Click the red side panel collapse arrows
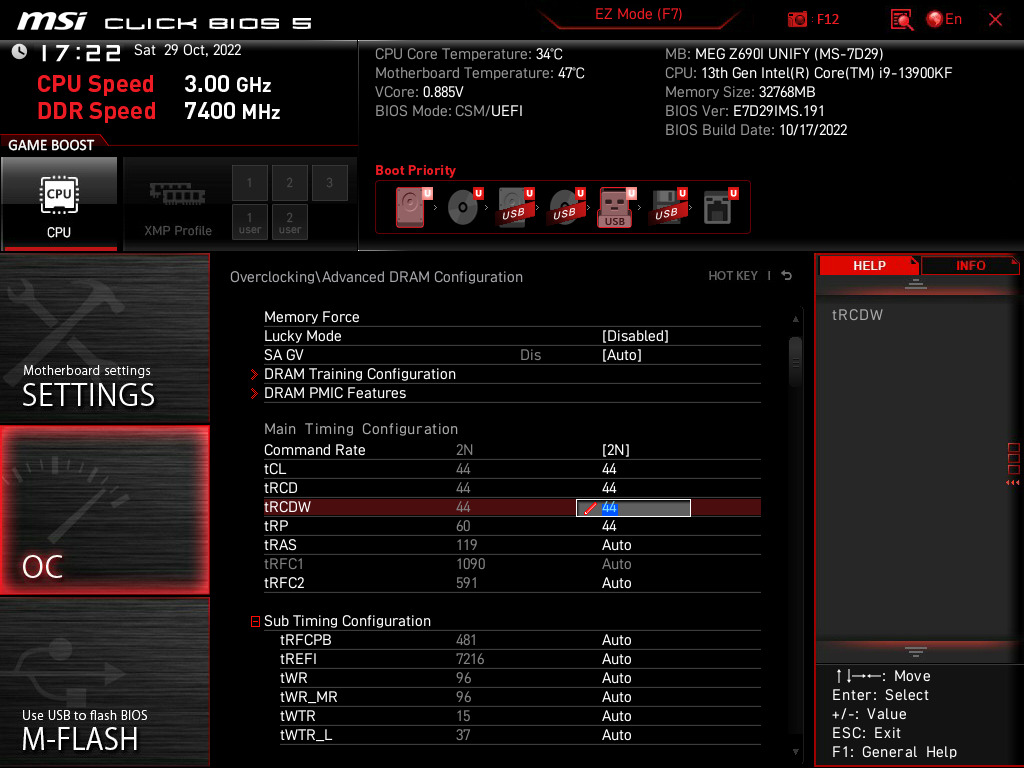The width and height of the screenshot is (1024, 768). pos(1012,483)
